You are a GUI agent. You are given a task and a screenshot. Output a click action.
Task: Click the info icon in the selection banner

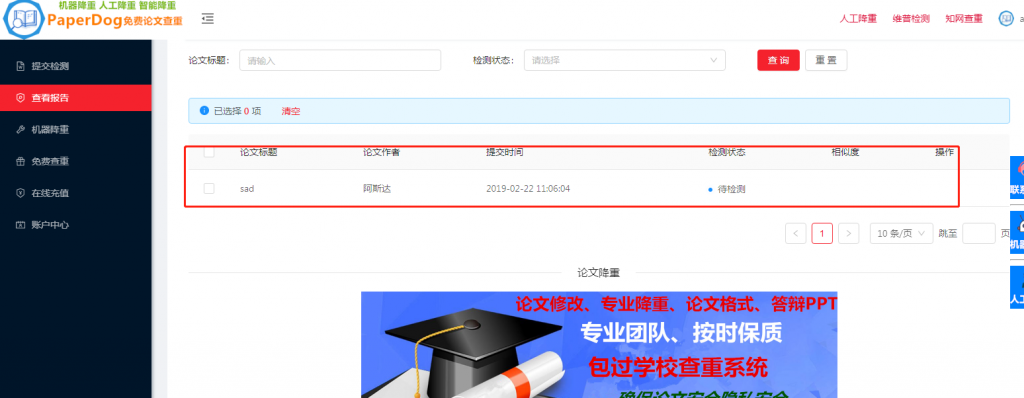click(204, 111)
